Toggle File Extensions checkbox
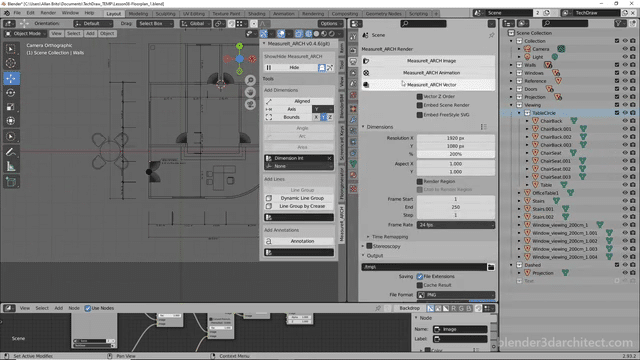Image resolution: width=640 pixels, height=360 pixels. tap(420, 276)
